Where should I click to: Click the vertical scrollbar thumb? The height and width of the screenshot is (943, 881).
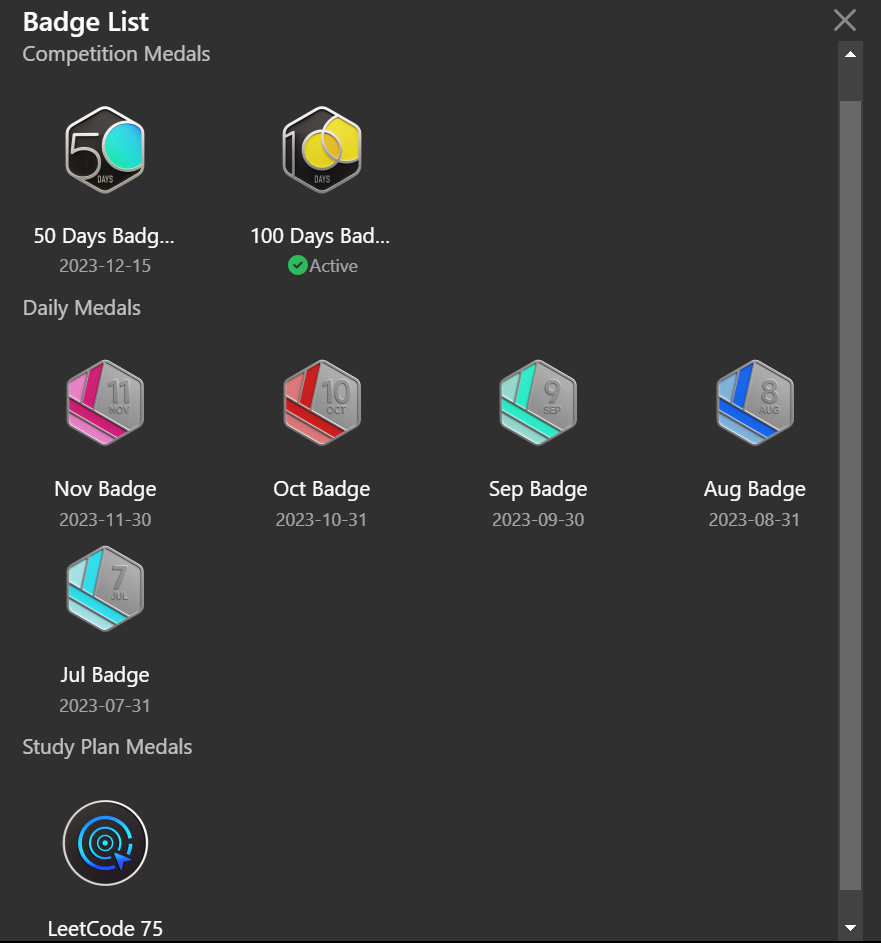click(x=850, y=495)
